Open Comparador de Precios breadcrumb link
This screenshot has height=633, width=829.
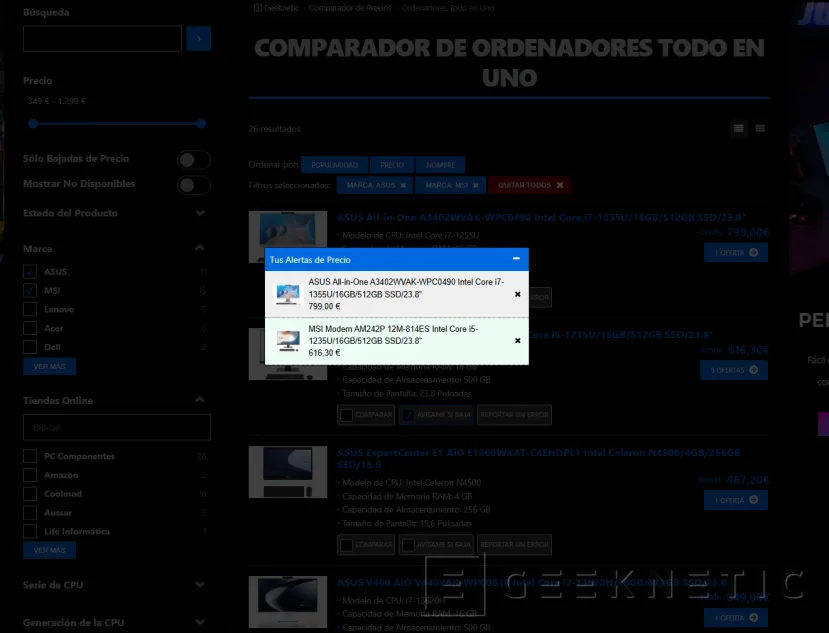coord(350,8)
